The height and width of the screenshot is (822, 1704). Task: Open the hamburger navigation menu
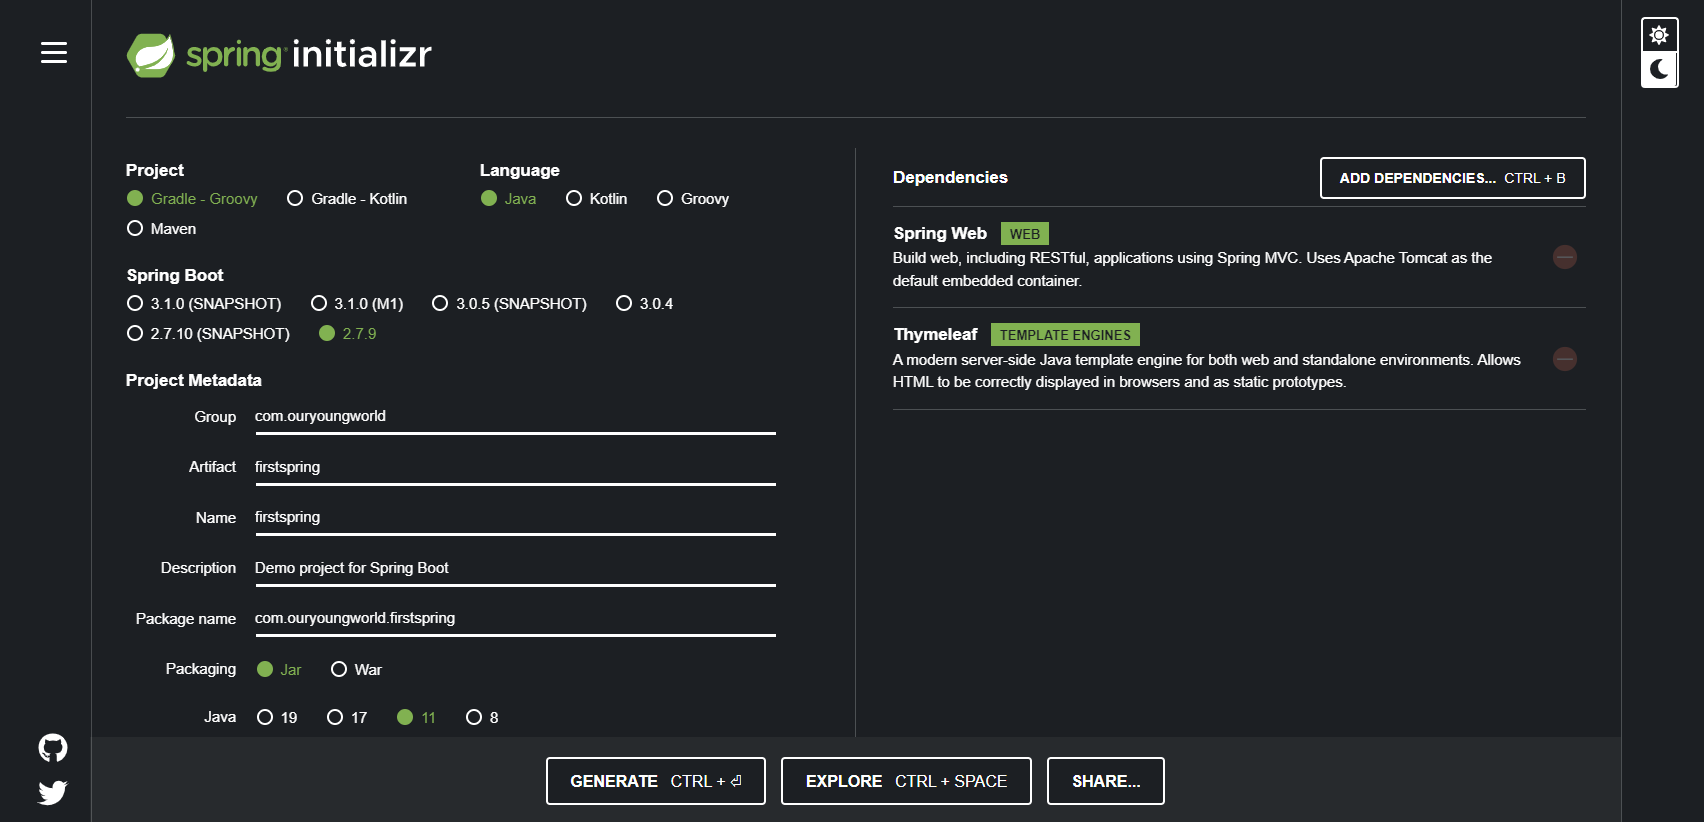(x=54, y=53)
